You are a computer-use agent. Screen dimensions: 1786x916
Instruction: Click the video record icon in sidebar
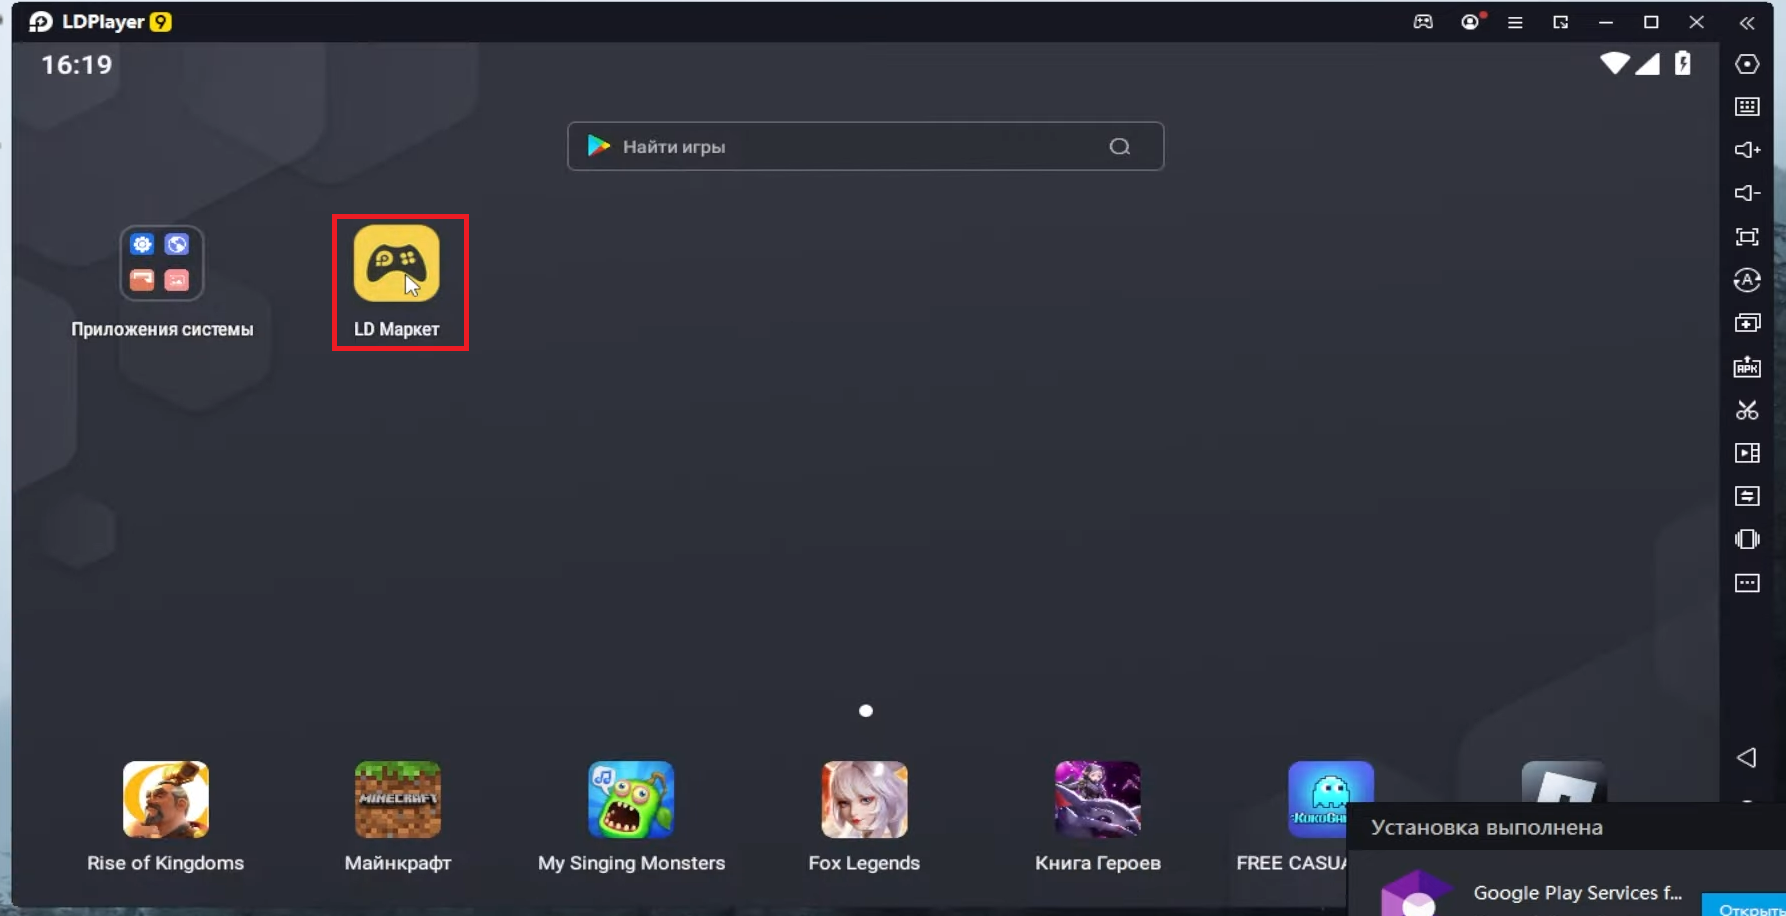[x=1747, y=453]
